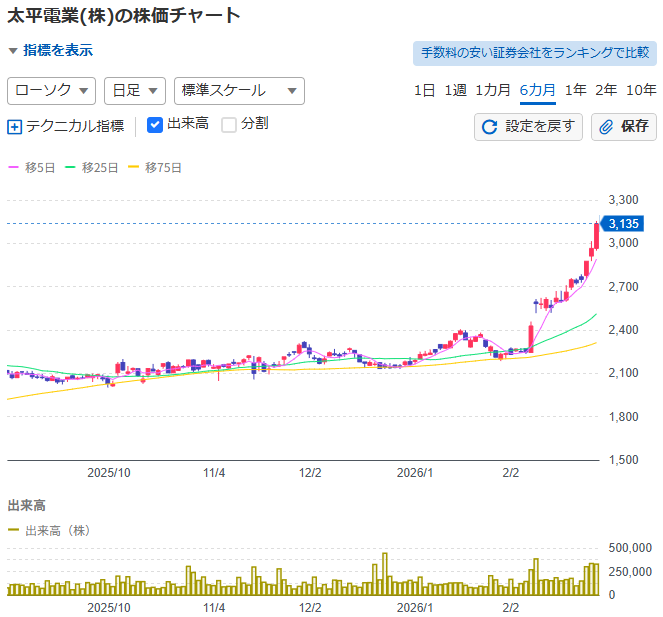This screenshot has width=663, height=617.
Task: Click the plus icon beside テクニカル指標
Action: [x=15, y=127]
